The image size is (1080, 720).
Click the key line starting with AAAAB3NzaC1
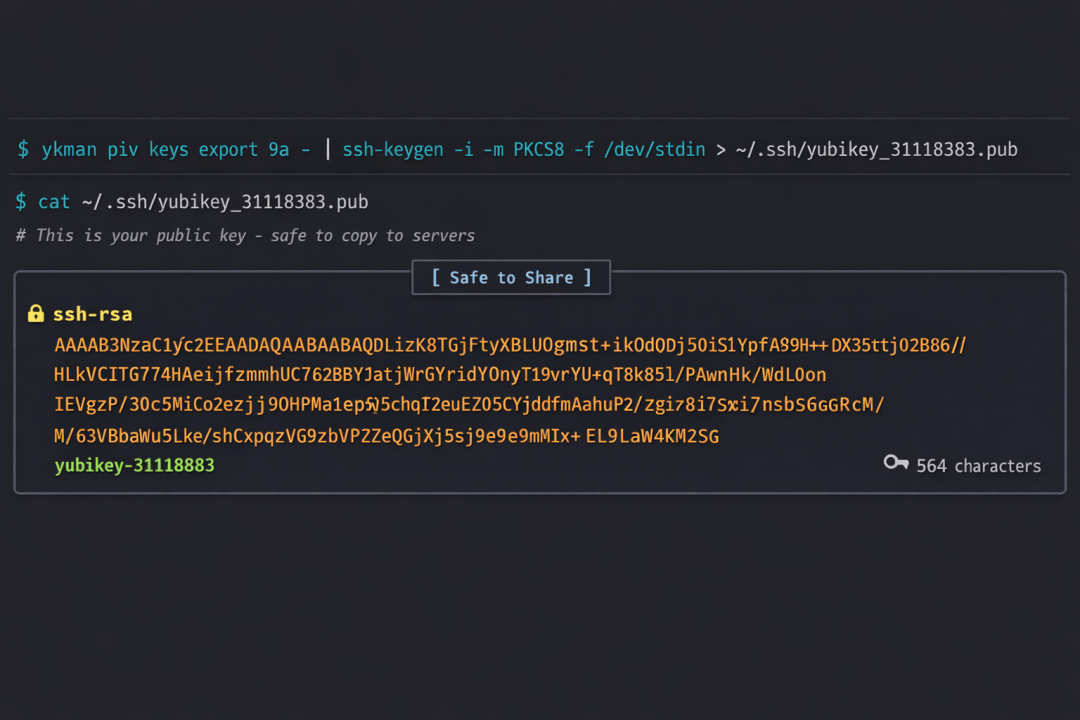[510, 344]
